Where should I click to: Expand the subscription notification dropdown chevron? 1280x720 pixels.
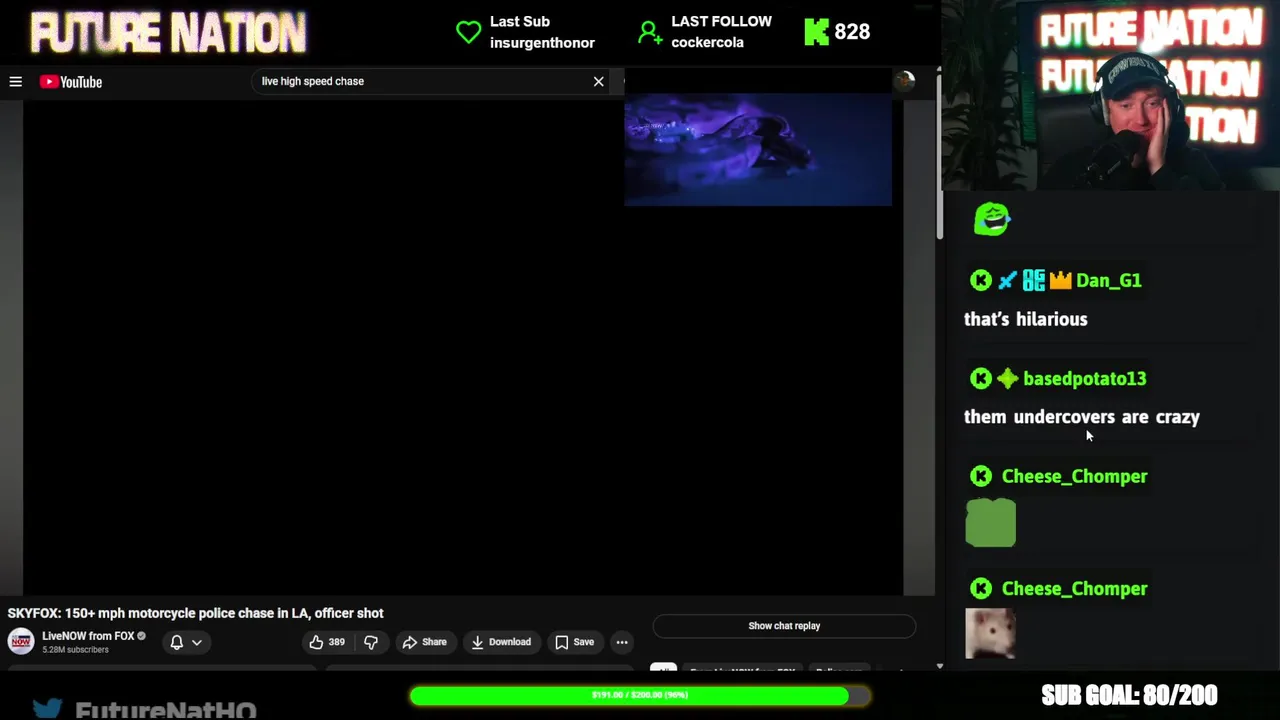point(197,642)
